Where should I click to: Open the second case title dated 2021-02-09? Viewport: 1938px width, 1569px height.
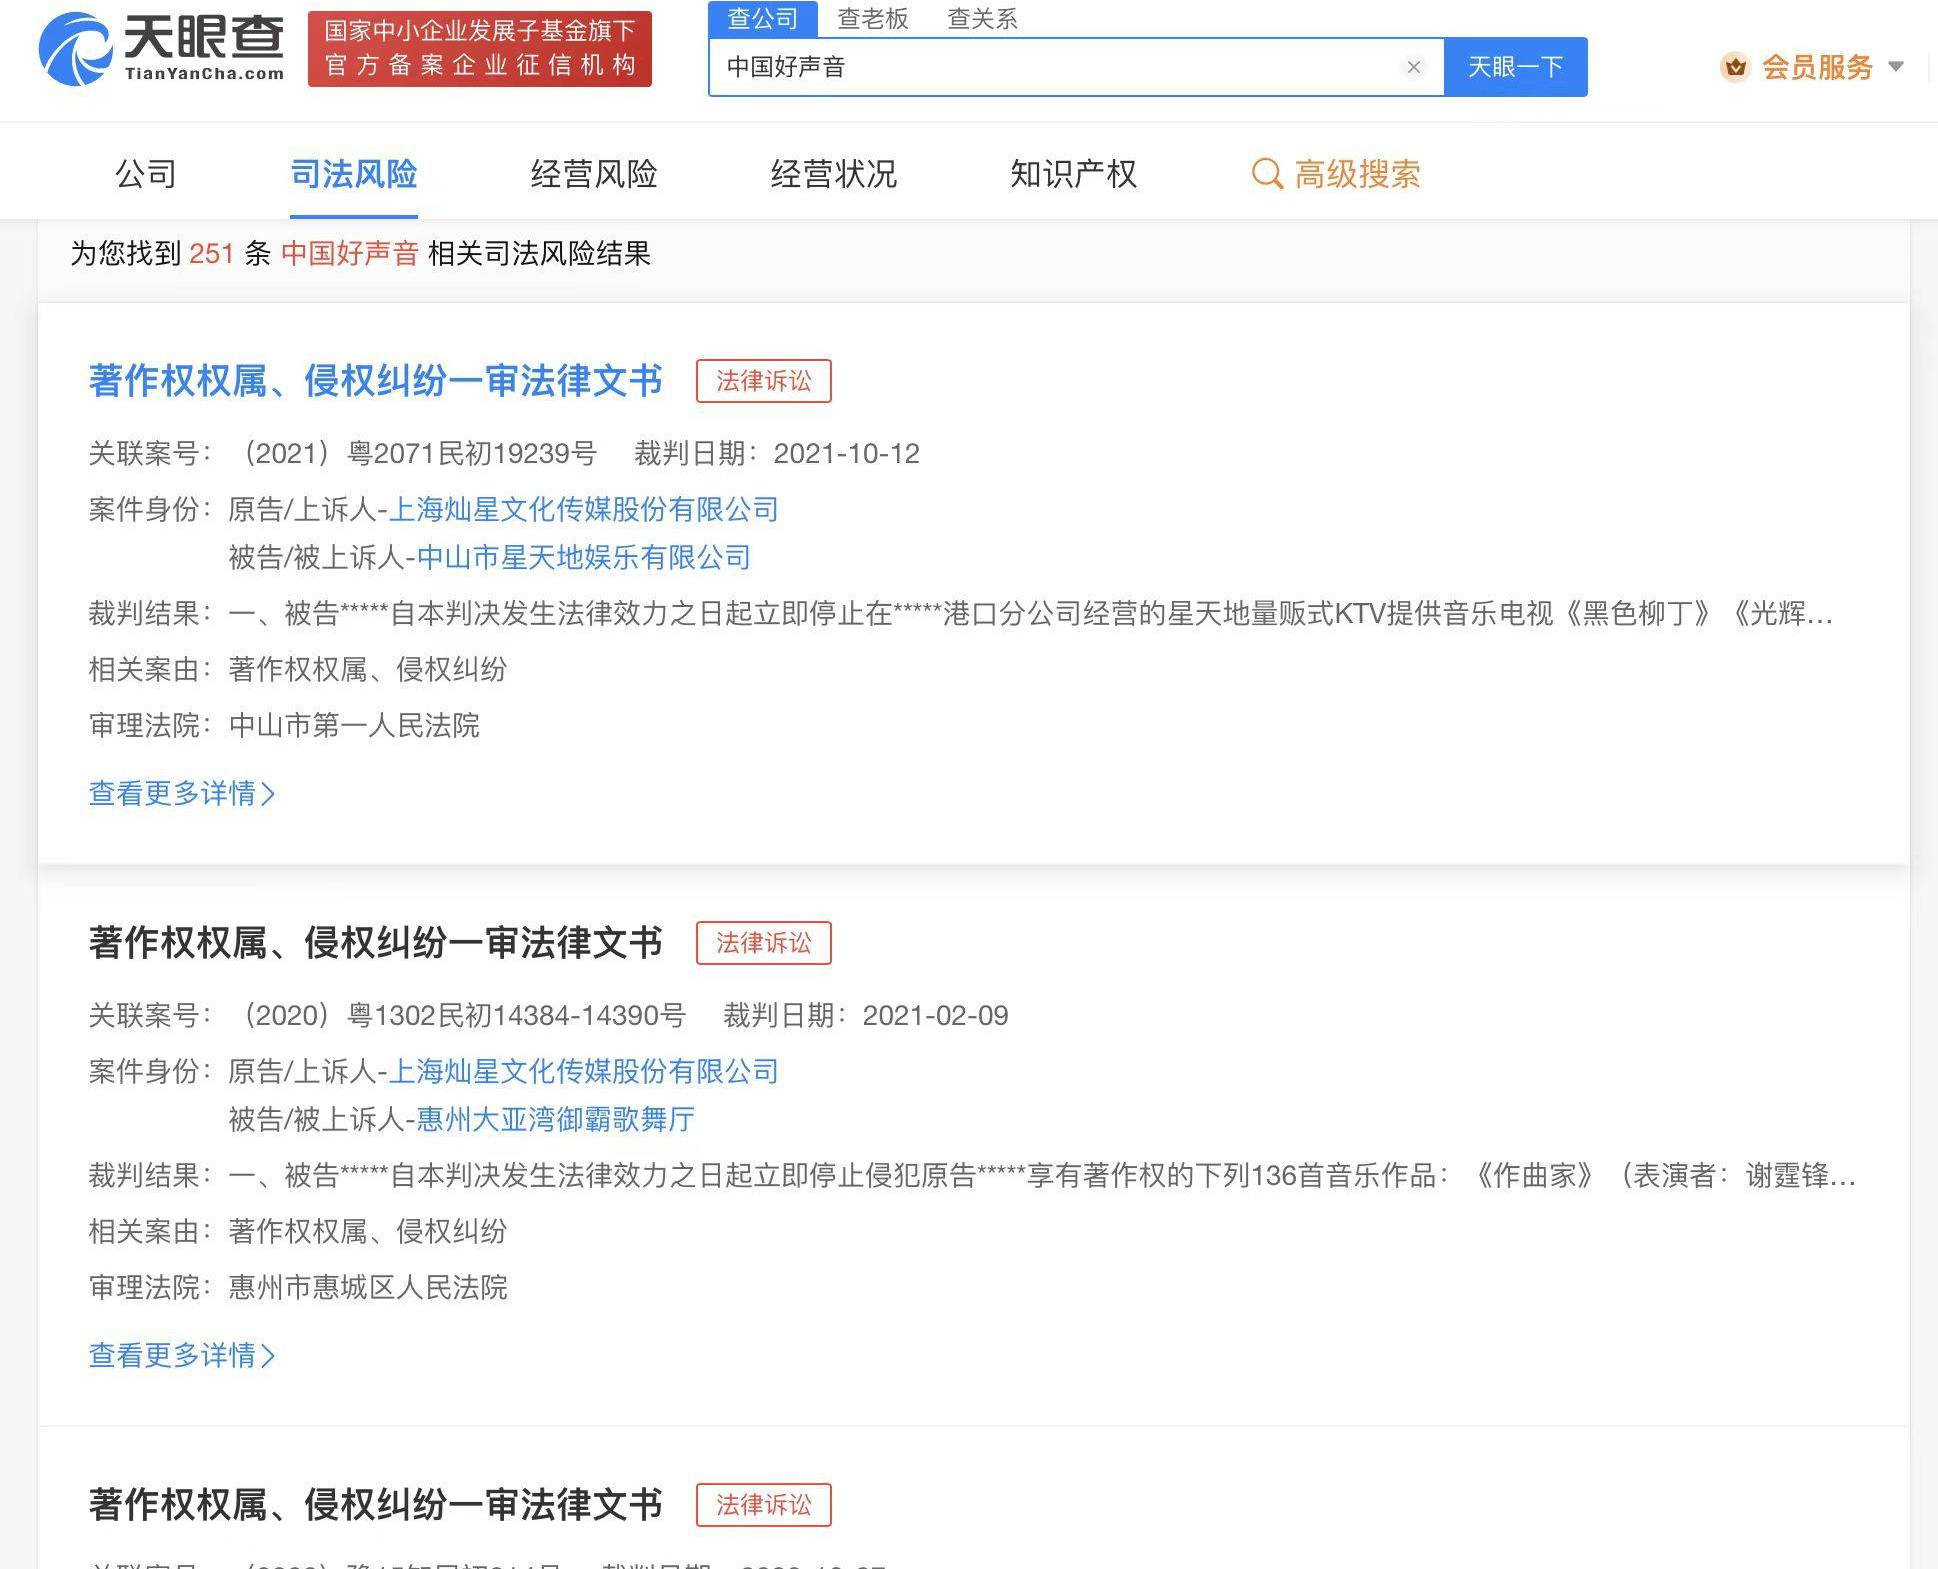[376, 943]
